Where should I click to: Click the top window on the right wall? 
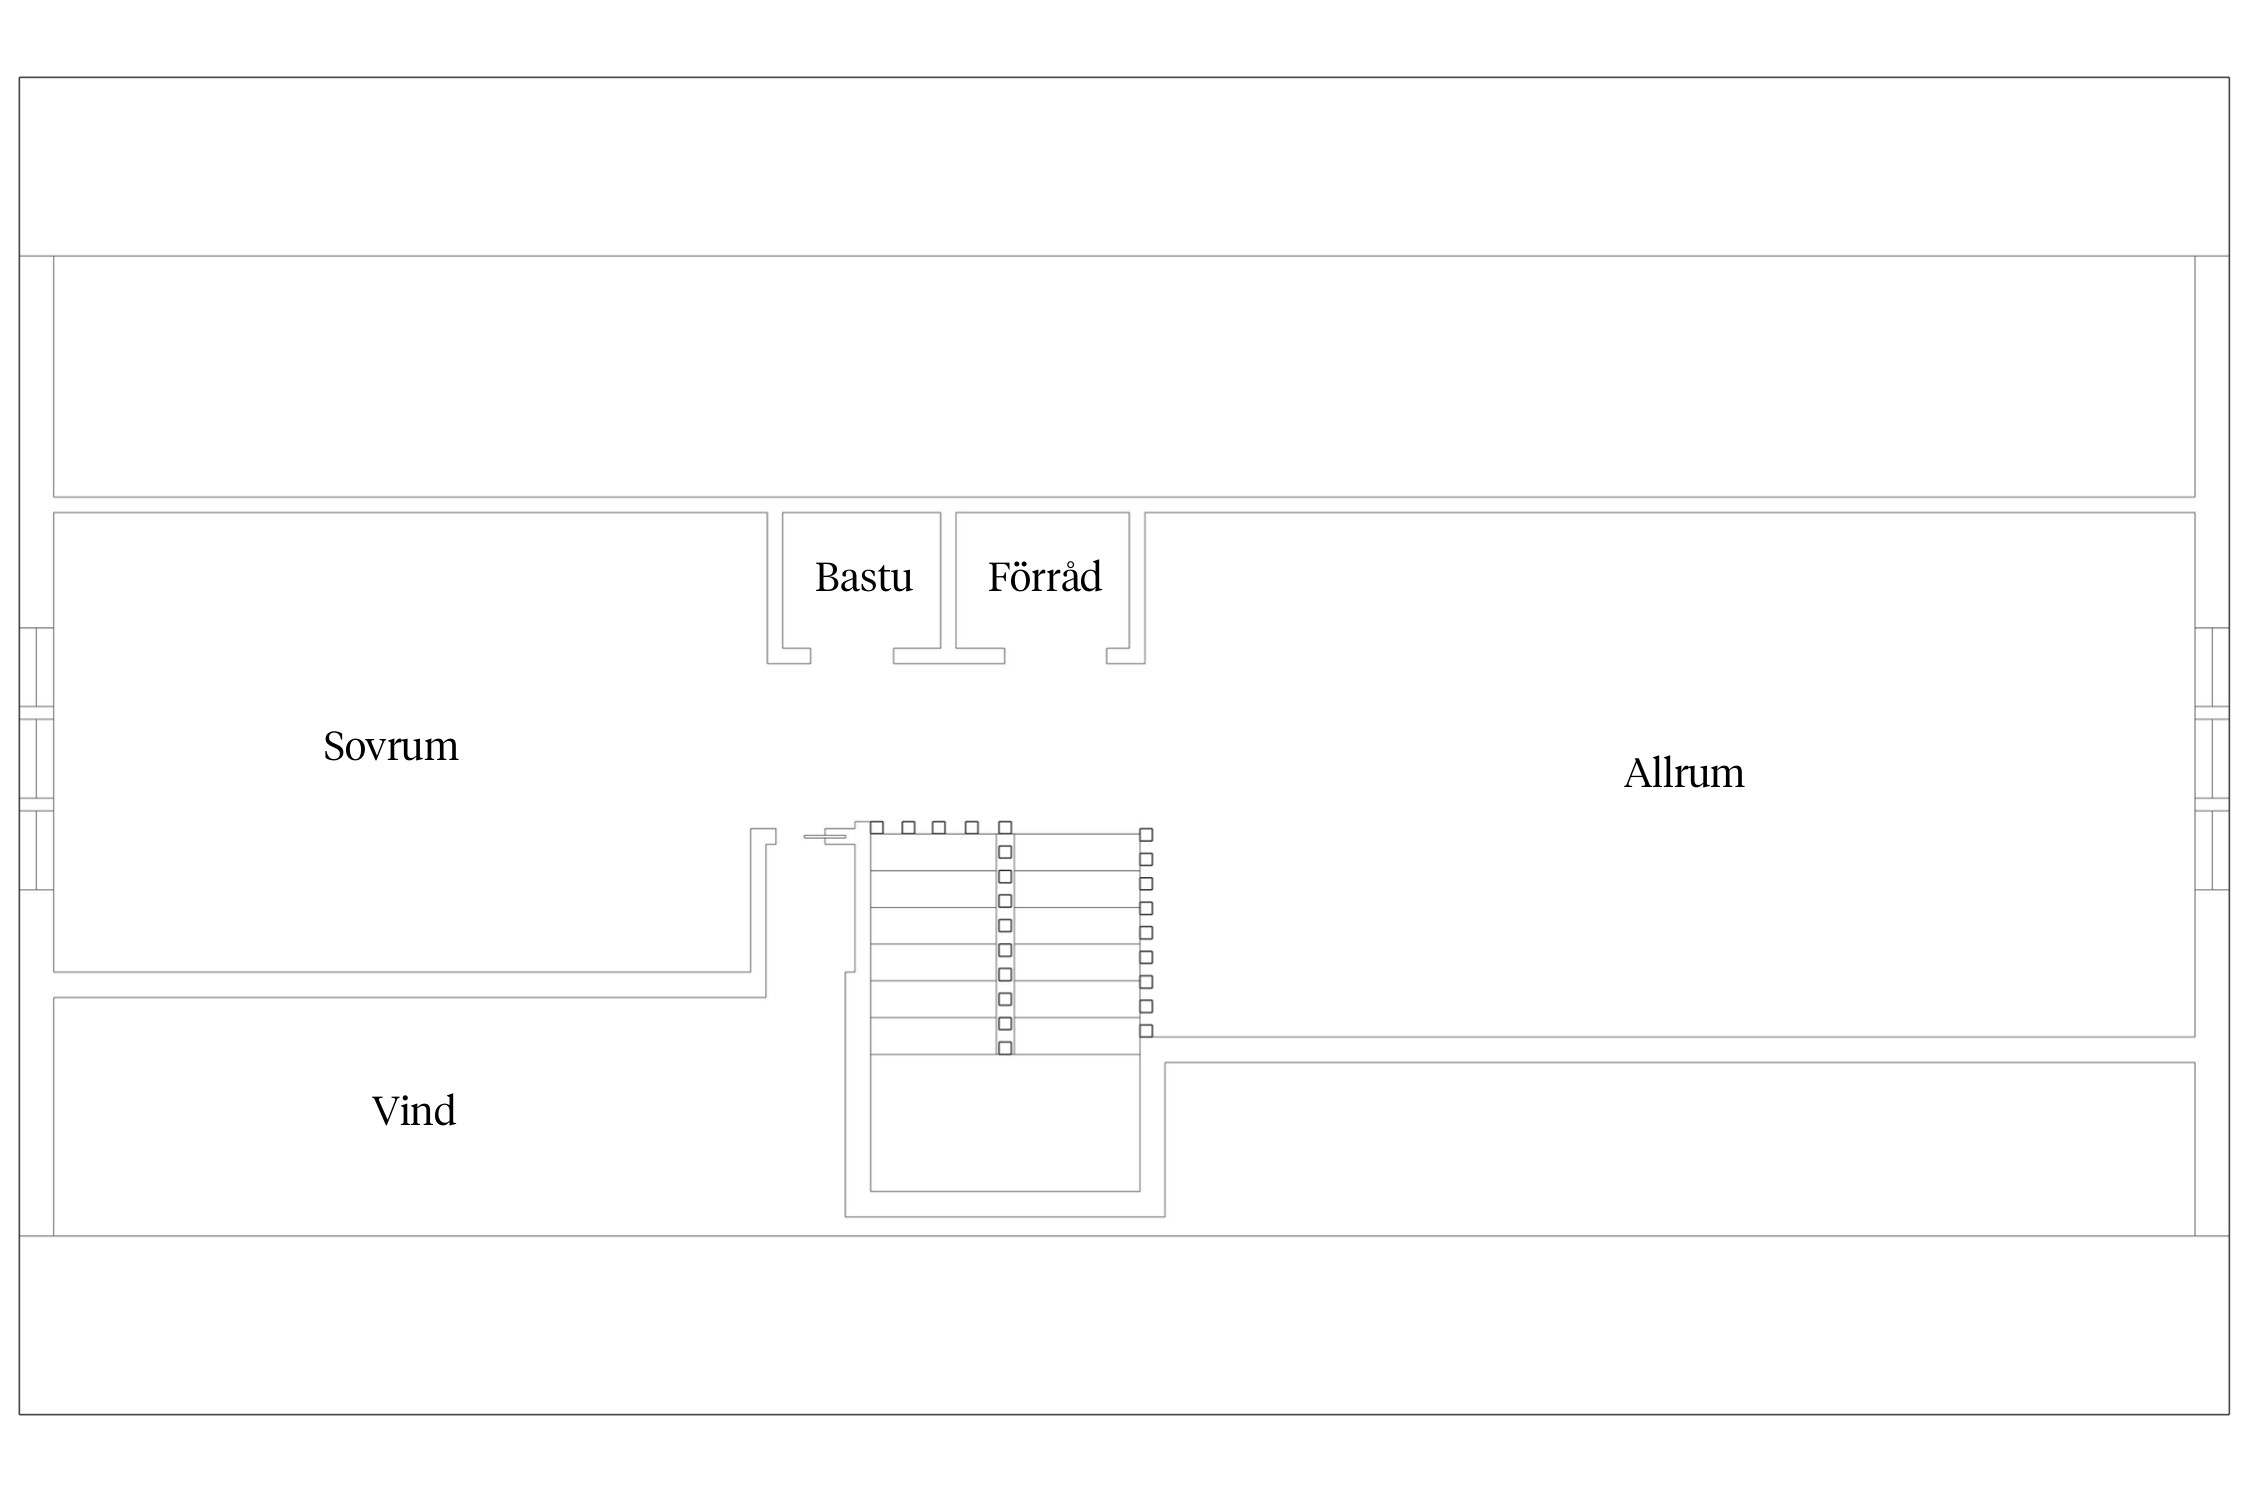[2212, 667]
